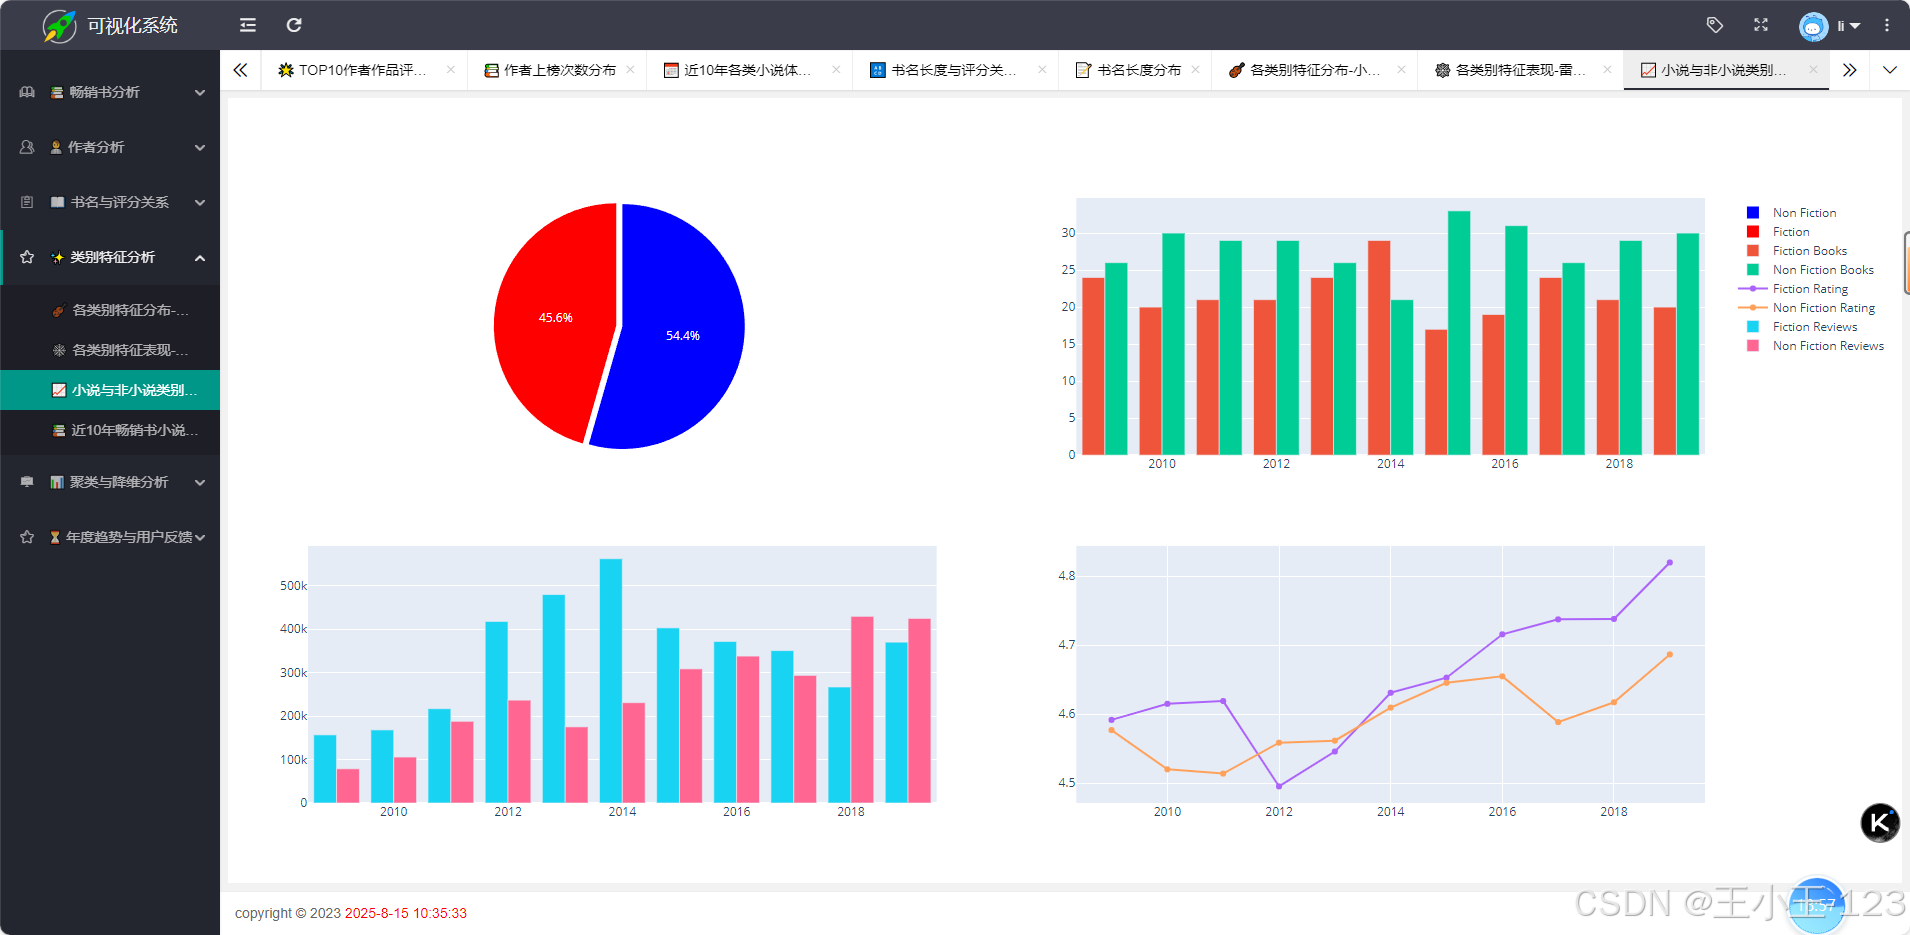
Task: Close the 各类别特征分布-小 tab
Action: pos(1401,70)
